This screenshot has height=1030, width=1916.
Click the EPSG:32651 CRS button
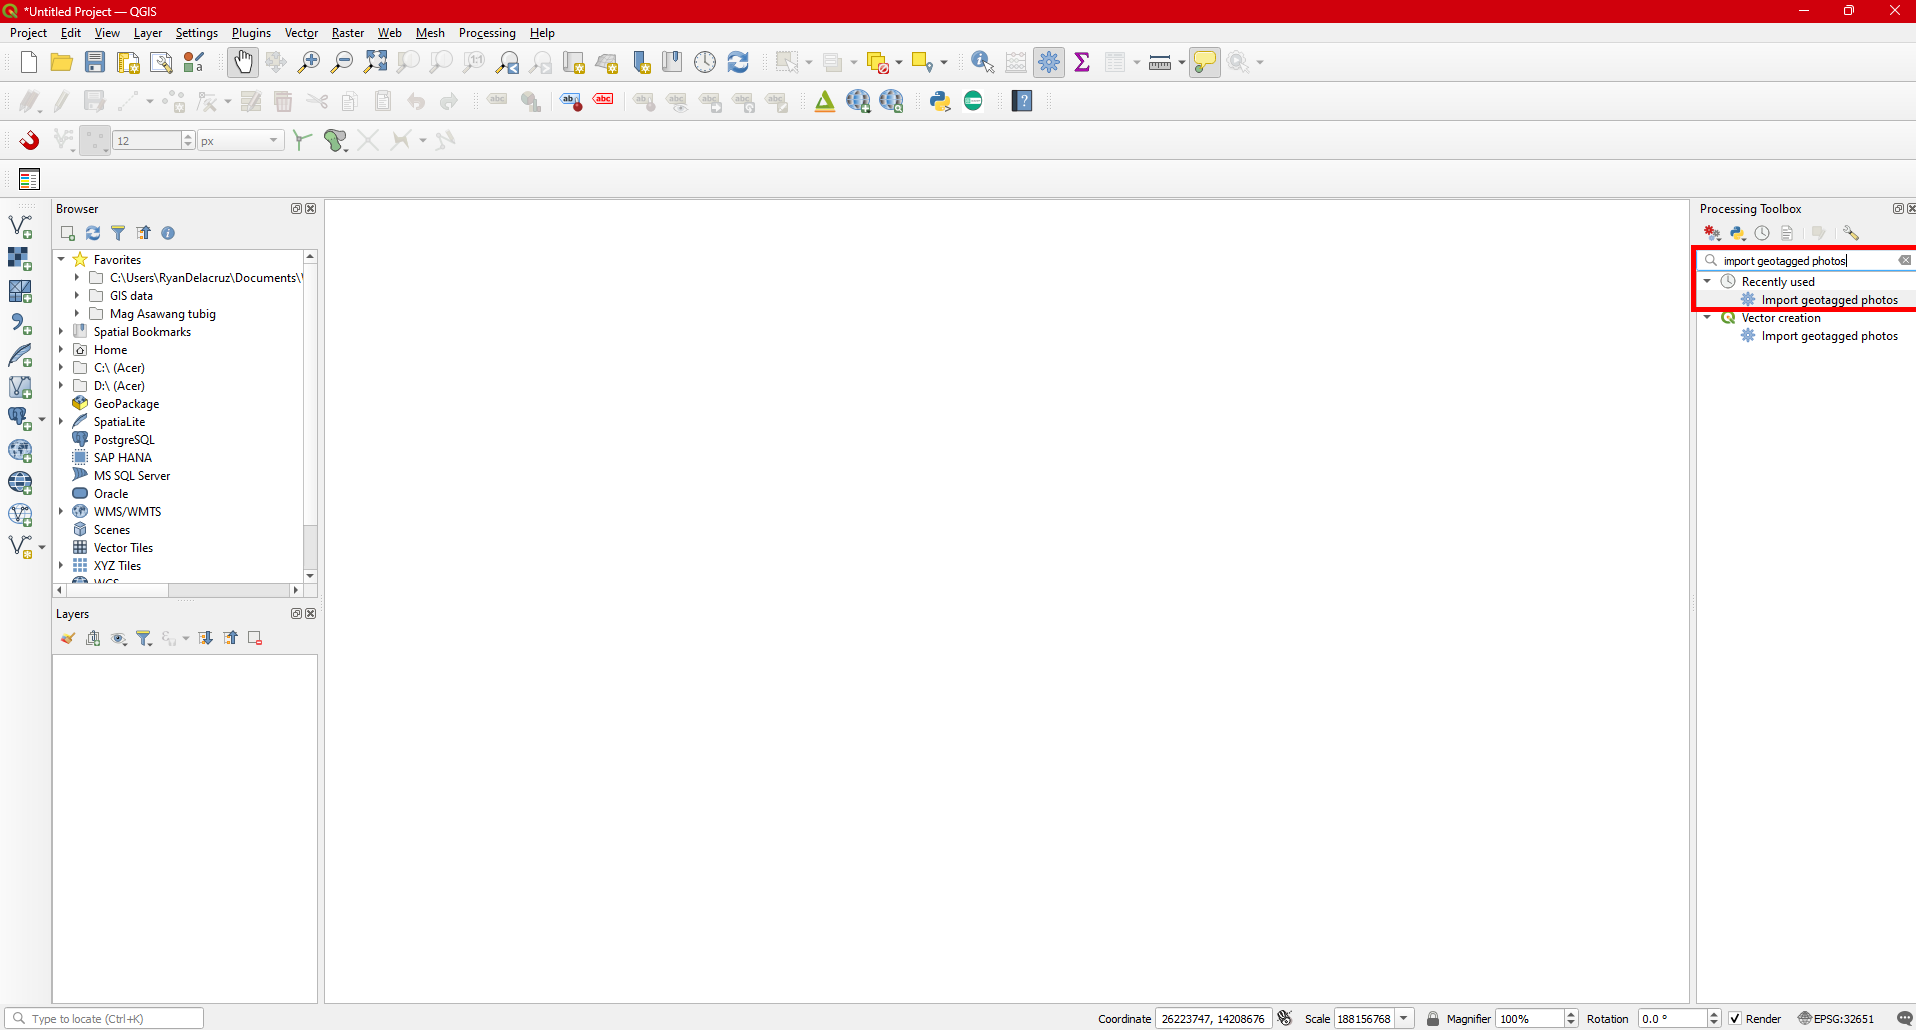1836,1019
